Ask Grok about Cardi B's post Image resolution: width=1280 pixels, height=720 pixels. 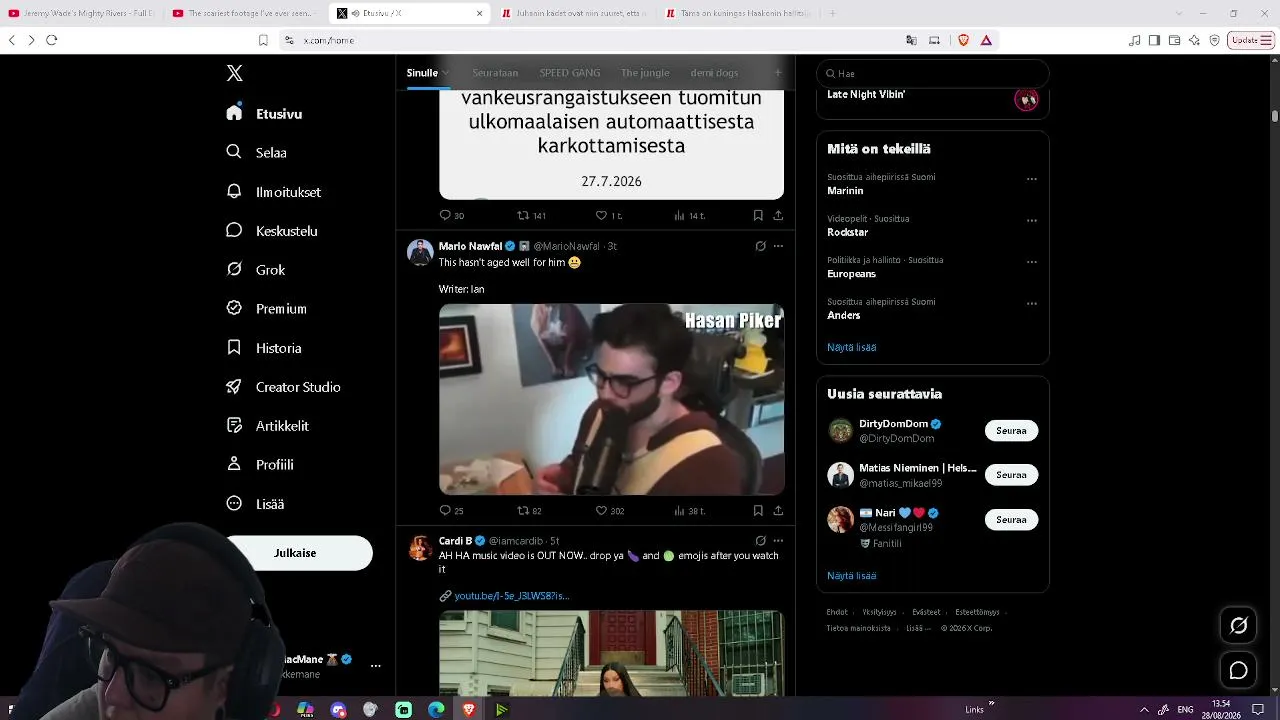(x=760, y=541)
